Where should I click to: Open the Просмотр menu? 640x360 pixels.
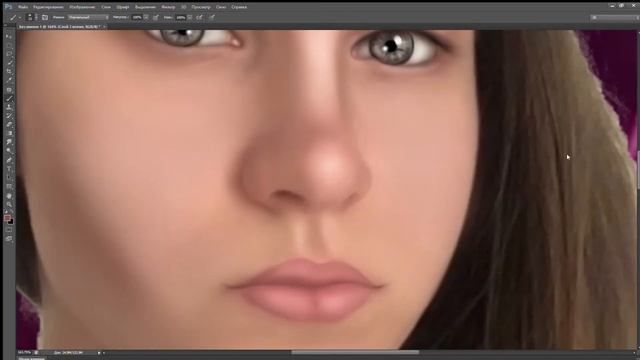(x=201, y=7)
